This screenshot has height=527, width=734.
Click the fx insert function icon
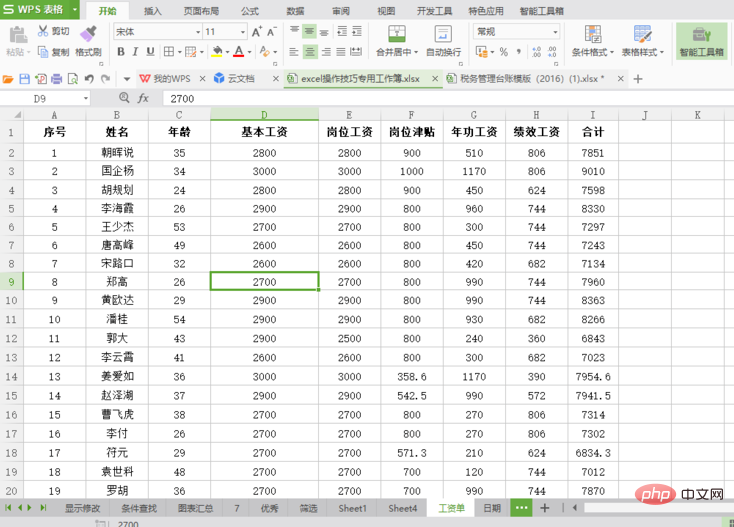pos(143,98)
